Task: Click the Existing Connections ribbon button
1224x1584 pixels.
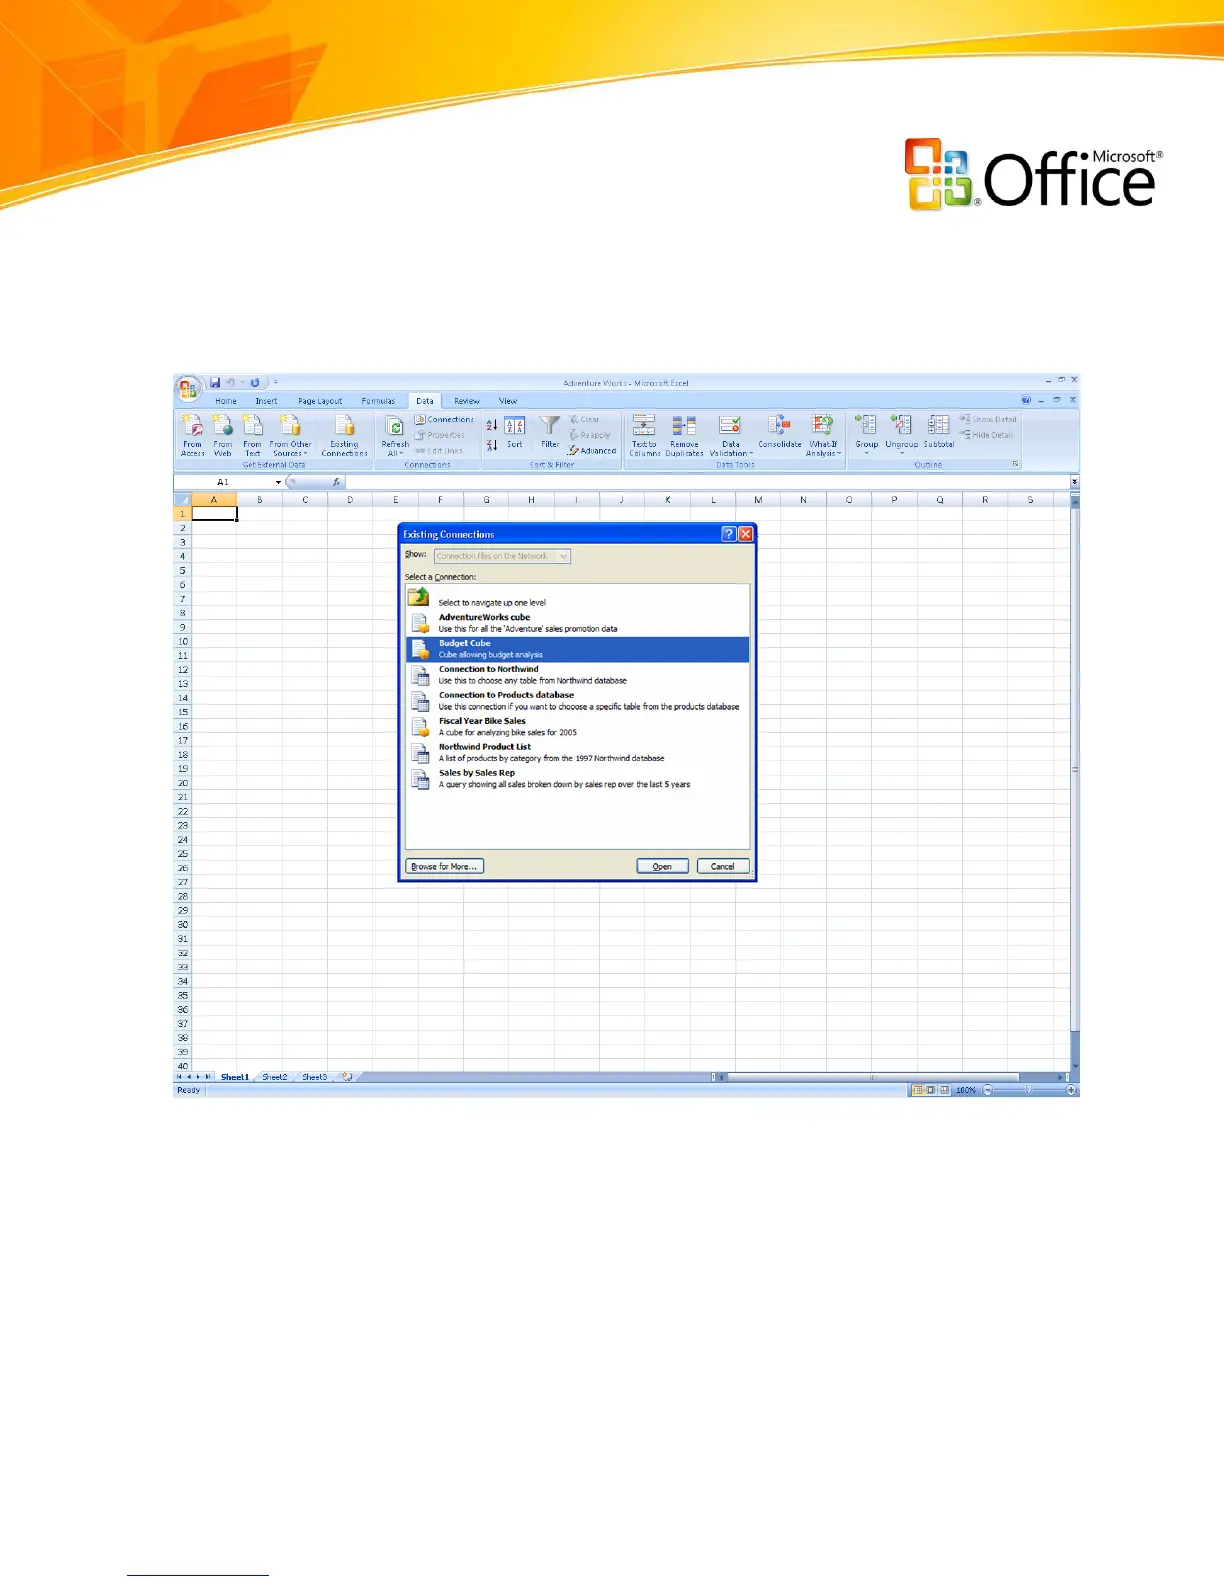Action: [344, 435]
